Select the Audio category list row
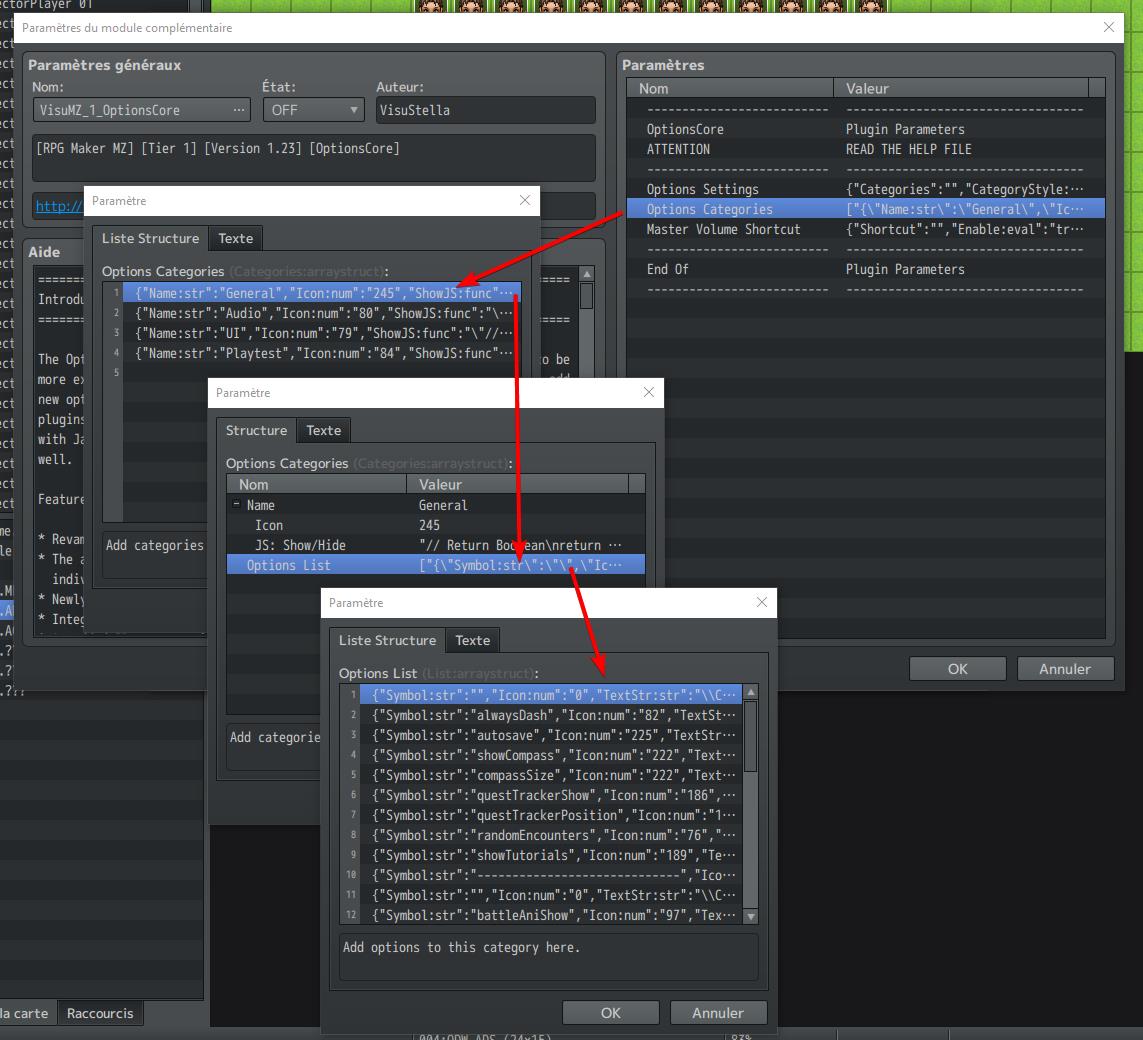This screenshot has height=1040, width=1143. pos(321,313)
